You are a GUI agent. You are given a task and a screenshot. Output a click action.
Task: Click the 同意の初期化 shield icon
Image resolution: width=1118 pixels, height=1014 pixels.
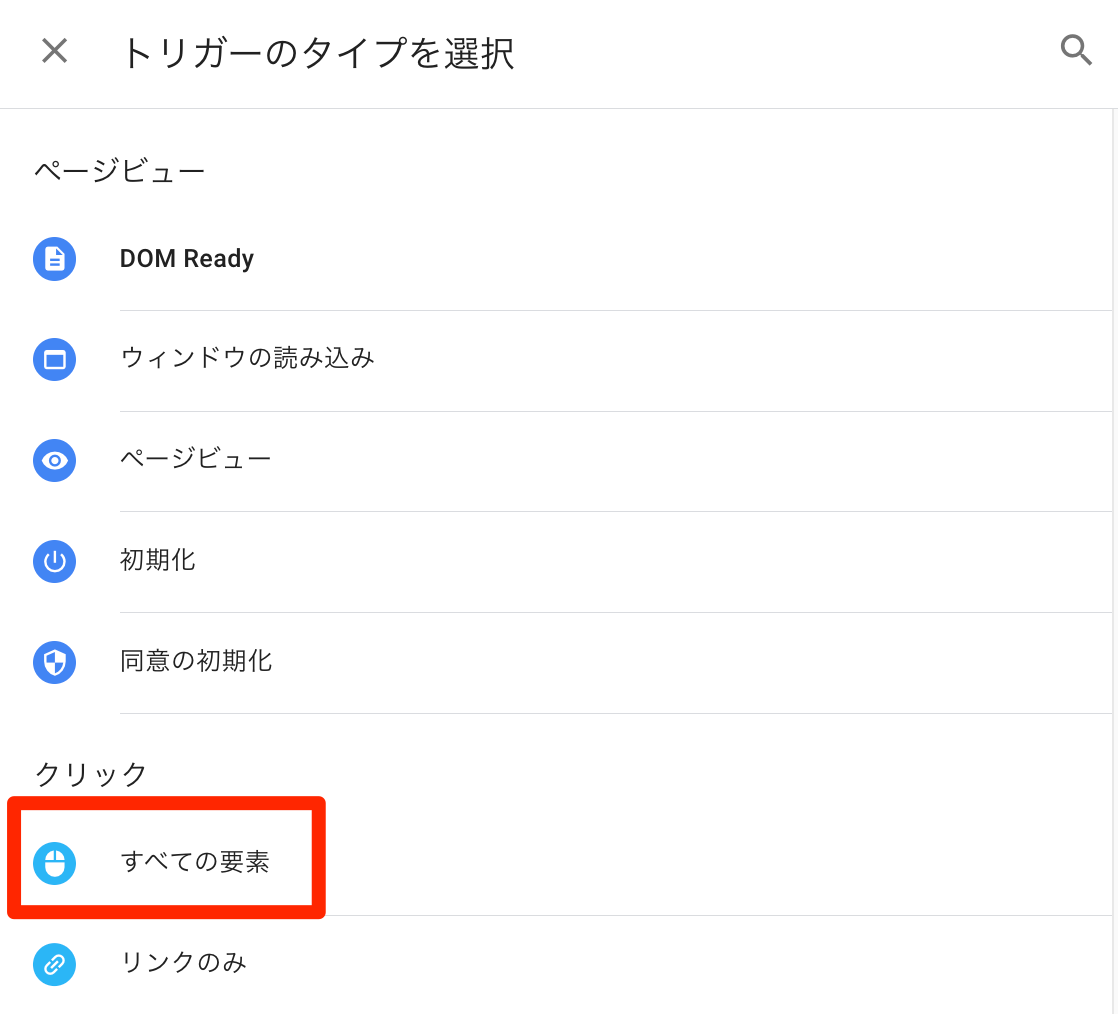(x=55, y=662)
